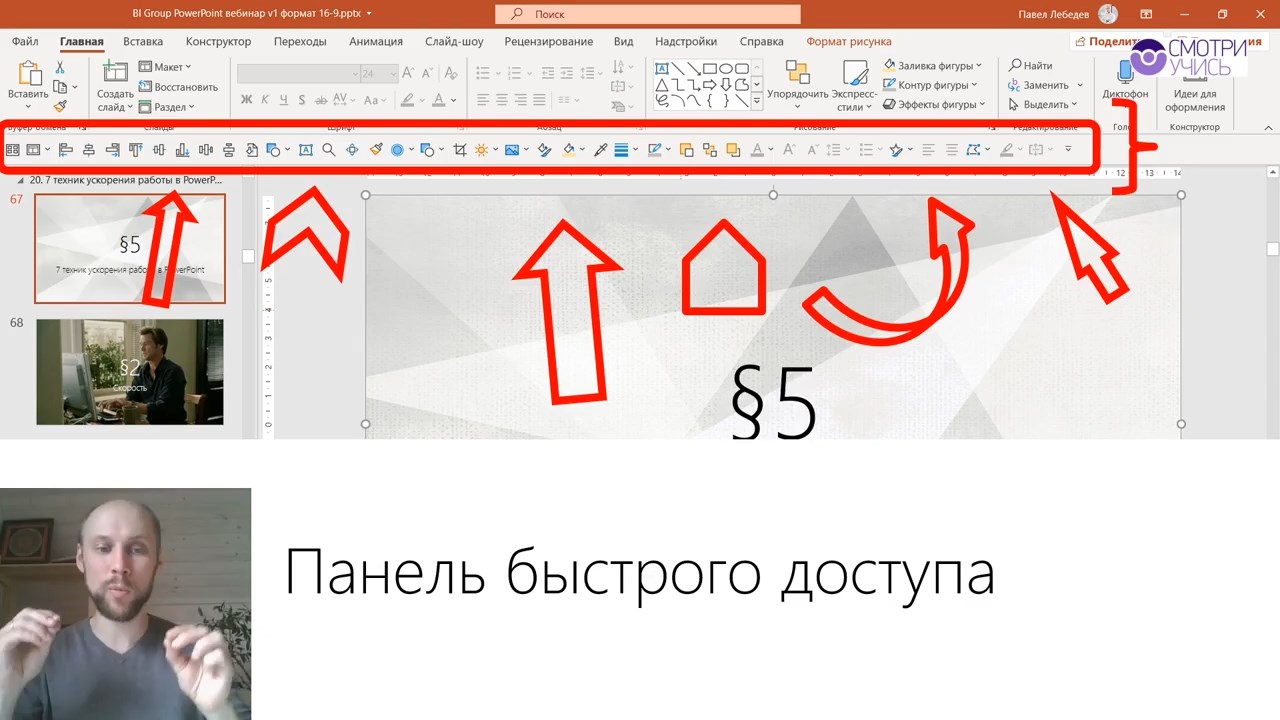Click the Arrange (Упорядочить) icon
Viewport: 1280px width, 720px height.
coord(797,80)
